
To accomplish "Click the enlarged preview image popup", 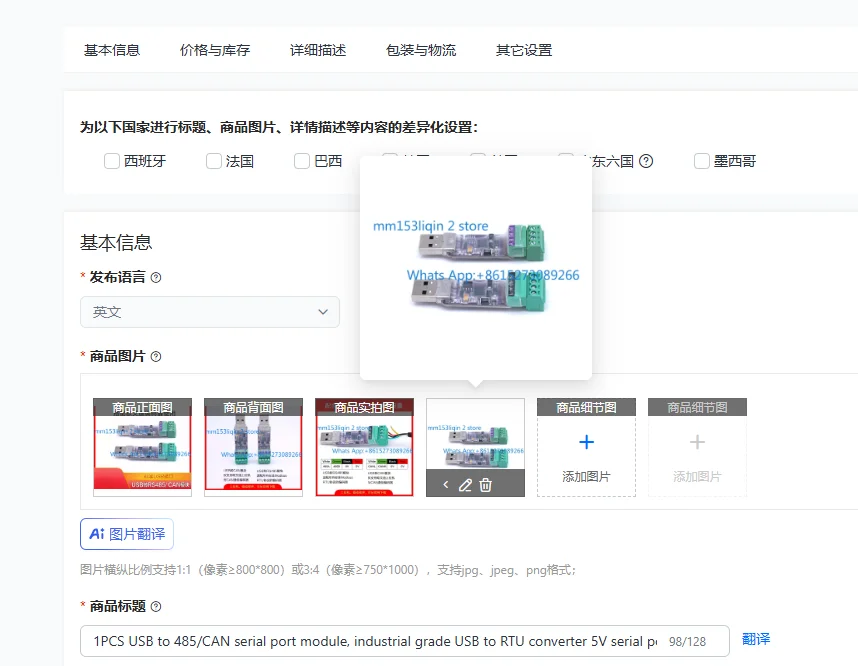I will 476,268.
